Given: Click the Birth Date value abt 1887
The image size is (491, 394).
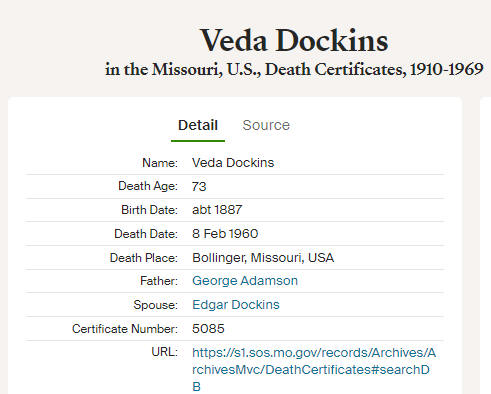Looking at the screenshot, I should (x=217, y=210).
